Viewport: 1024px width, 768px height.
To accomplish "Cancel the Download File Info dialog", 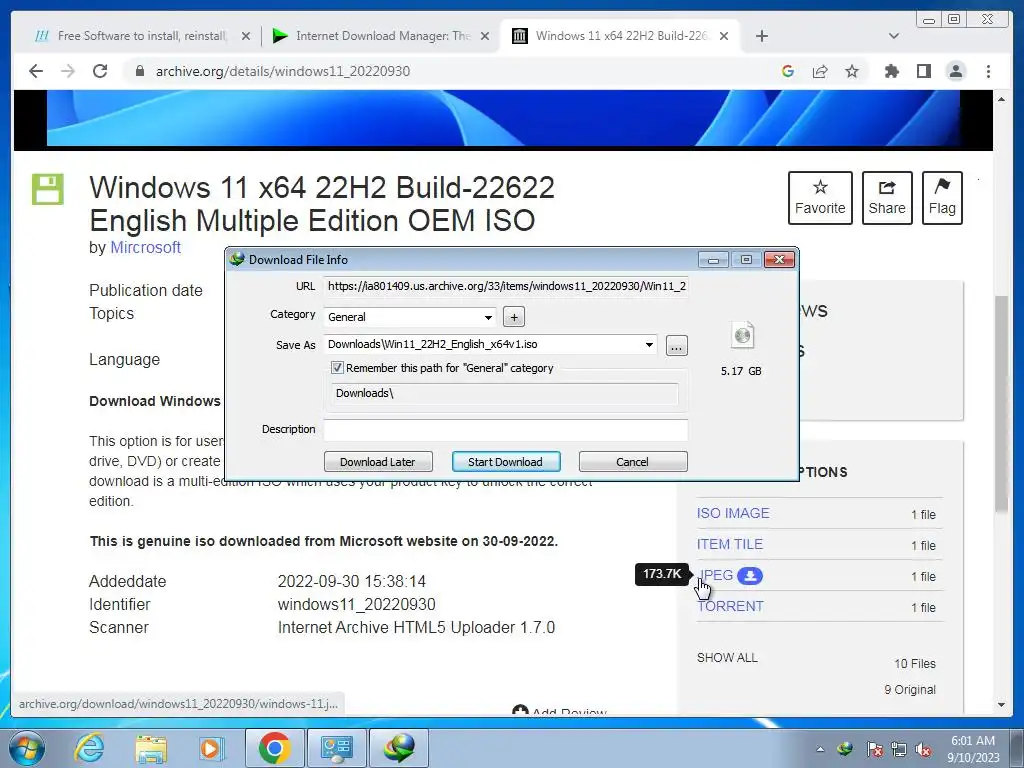I will pyautogui.click(x=633, y=462).
